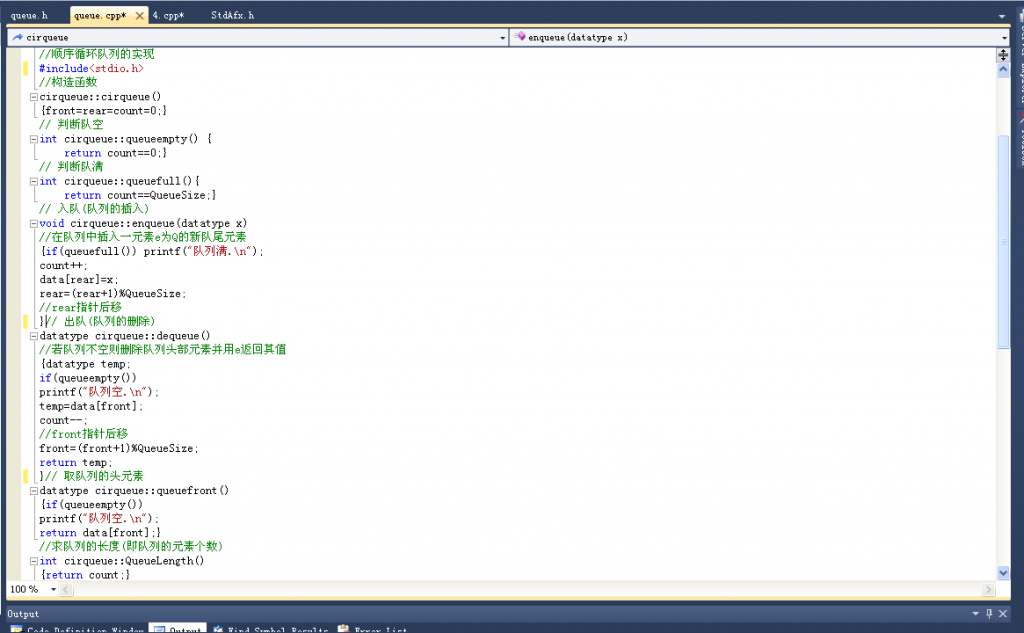The width and height of the screenshot is (1024, 633).
Task: Collapse the QueueLength() function block
Action: click(x=33, y=561)
